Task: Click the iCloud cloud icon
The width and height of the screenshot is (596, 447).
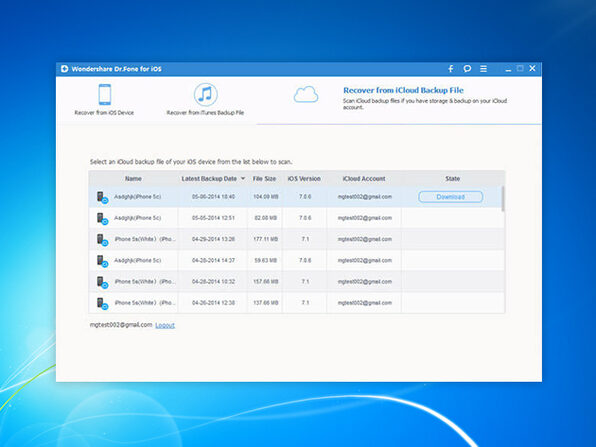Action: 306,94
